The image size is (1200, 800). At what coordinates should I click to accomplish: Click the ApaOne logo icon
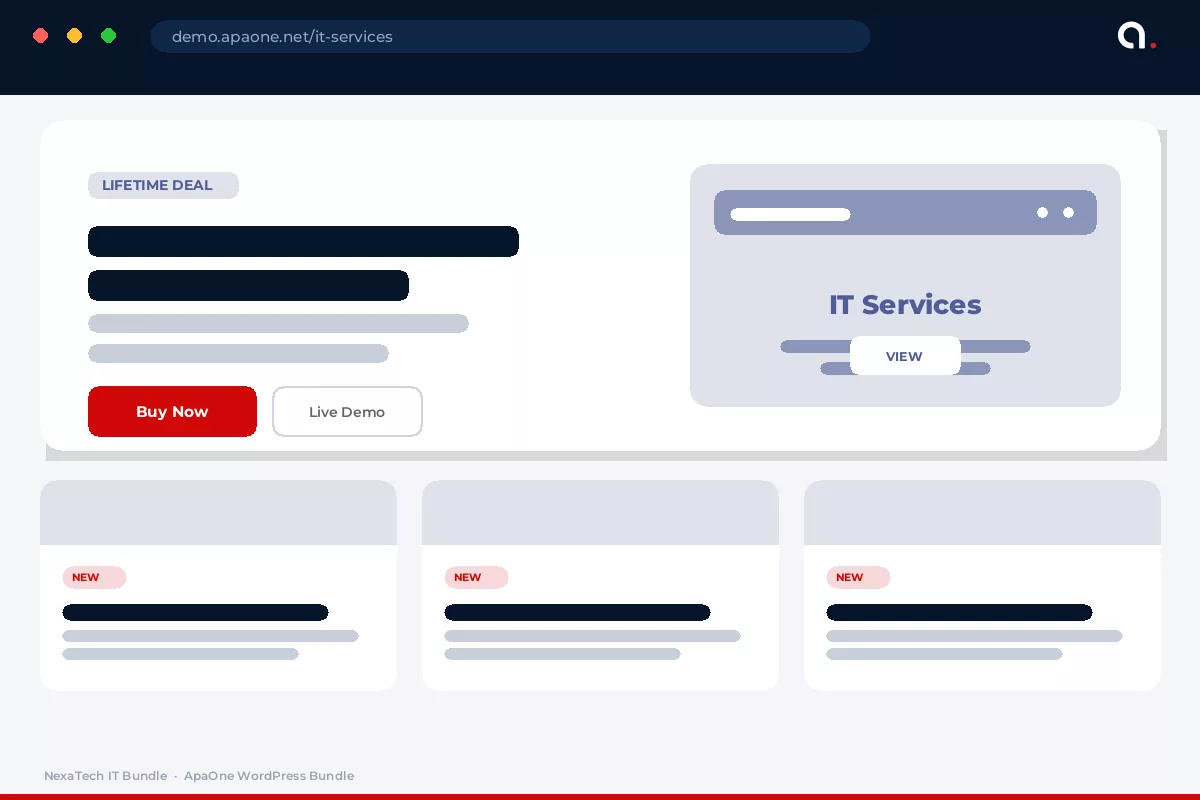1137,36
